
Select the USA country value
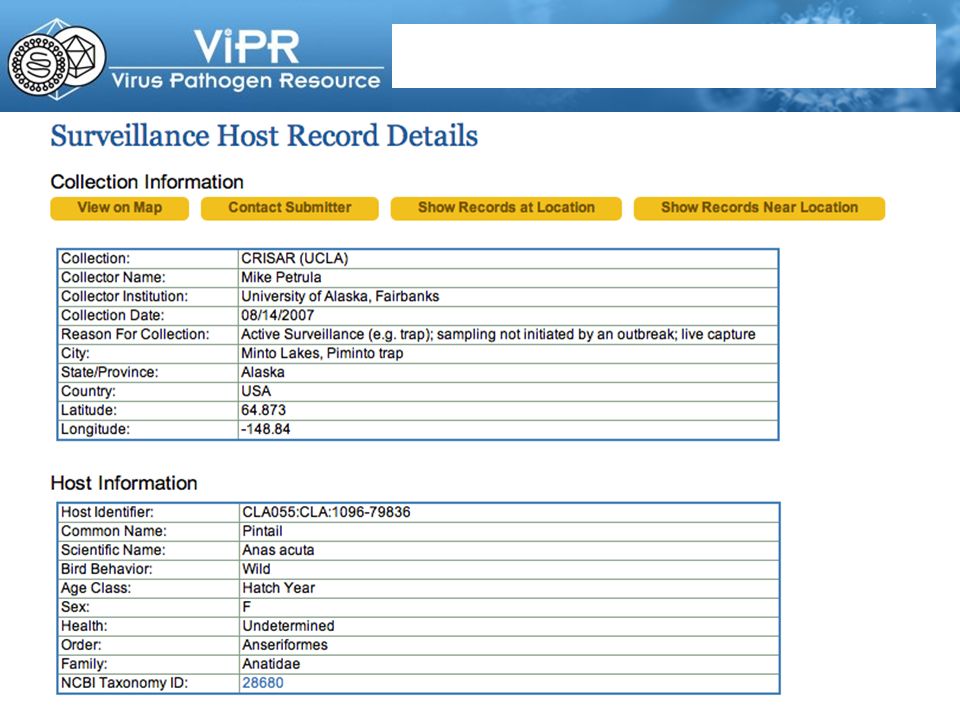click(x=256, y=391)
